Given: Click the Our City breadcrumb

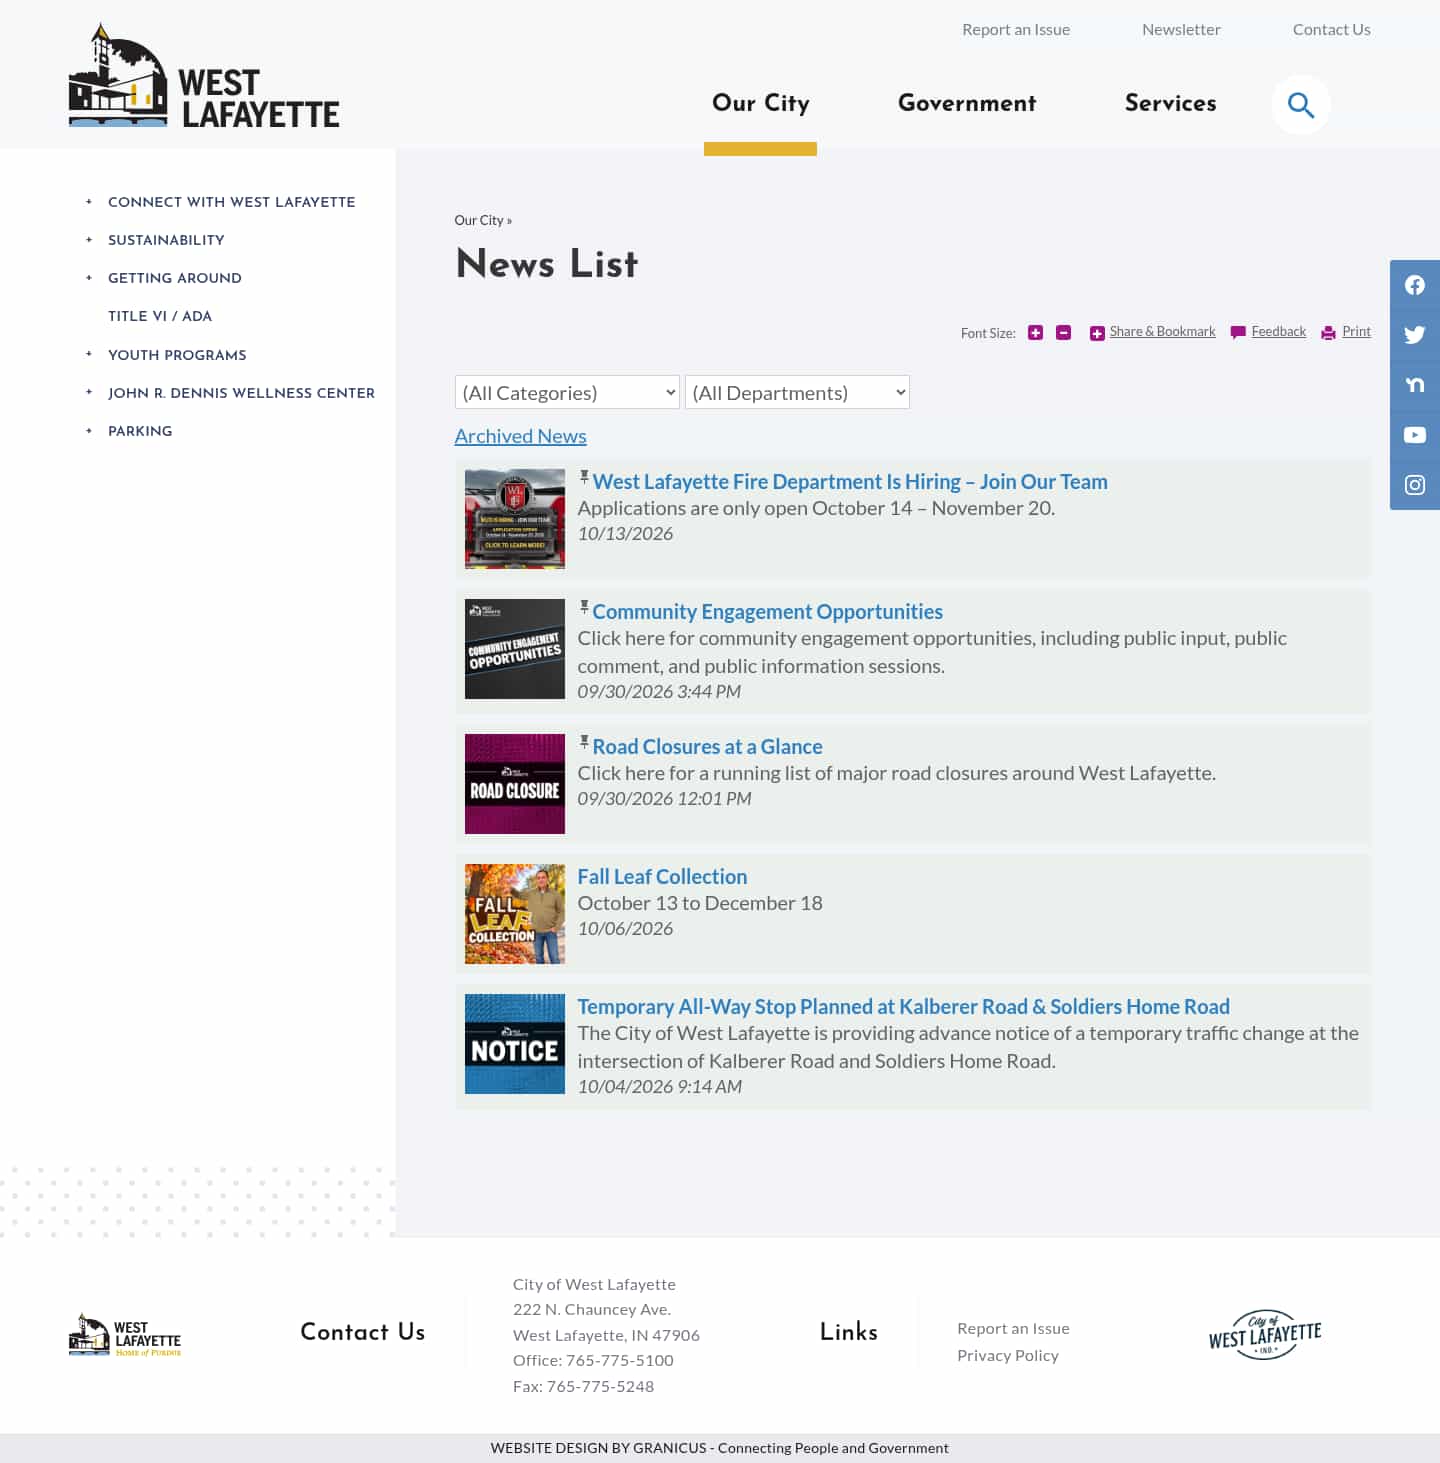Looking at the screenshot, I should pyautogui.click(x=479, y=220).
